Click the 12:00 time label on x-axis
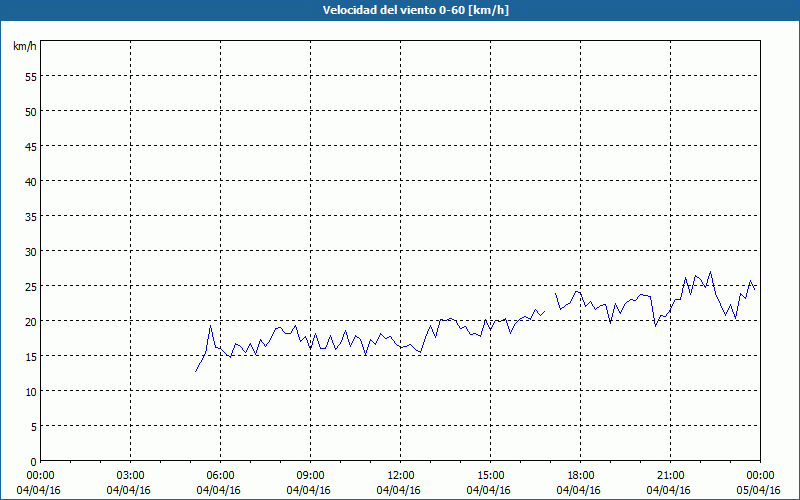Viewport: 800px width, 500px height. [401, 476]
